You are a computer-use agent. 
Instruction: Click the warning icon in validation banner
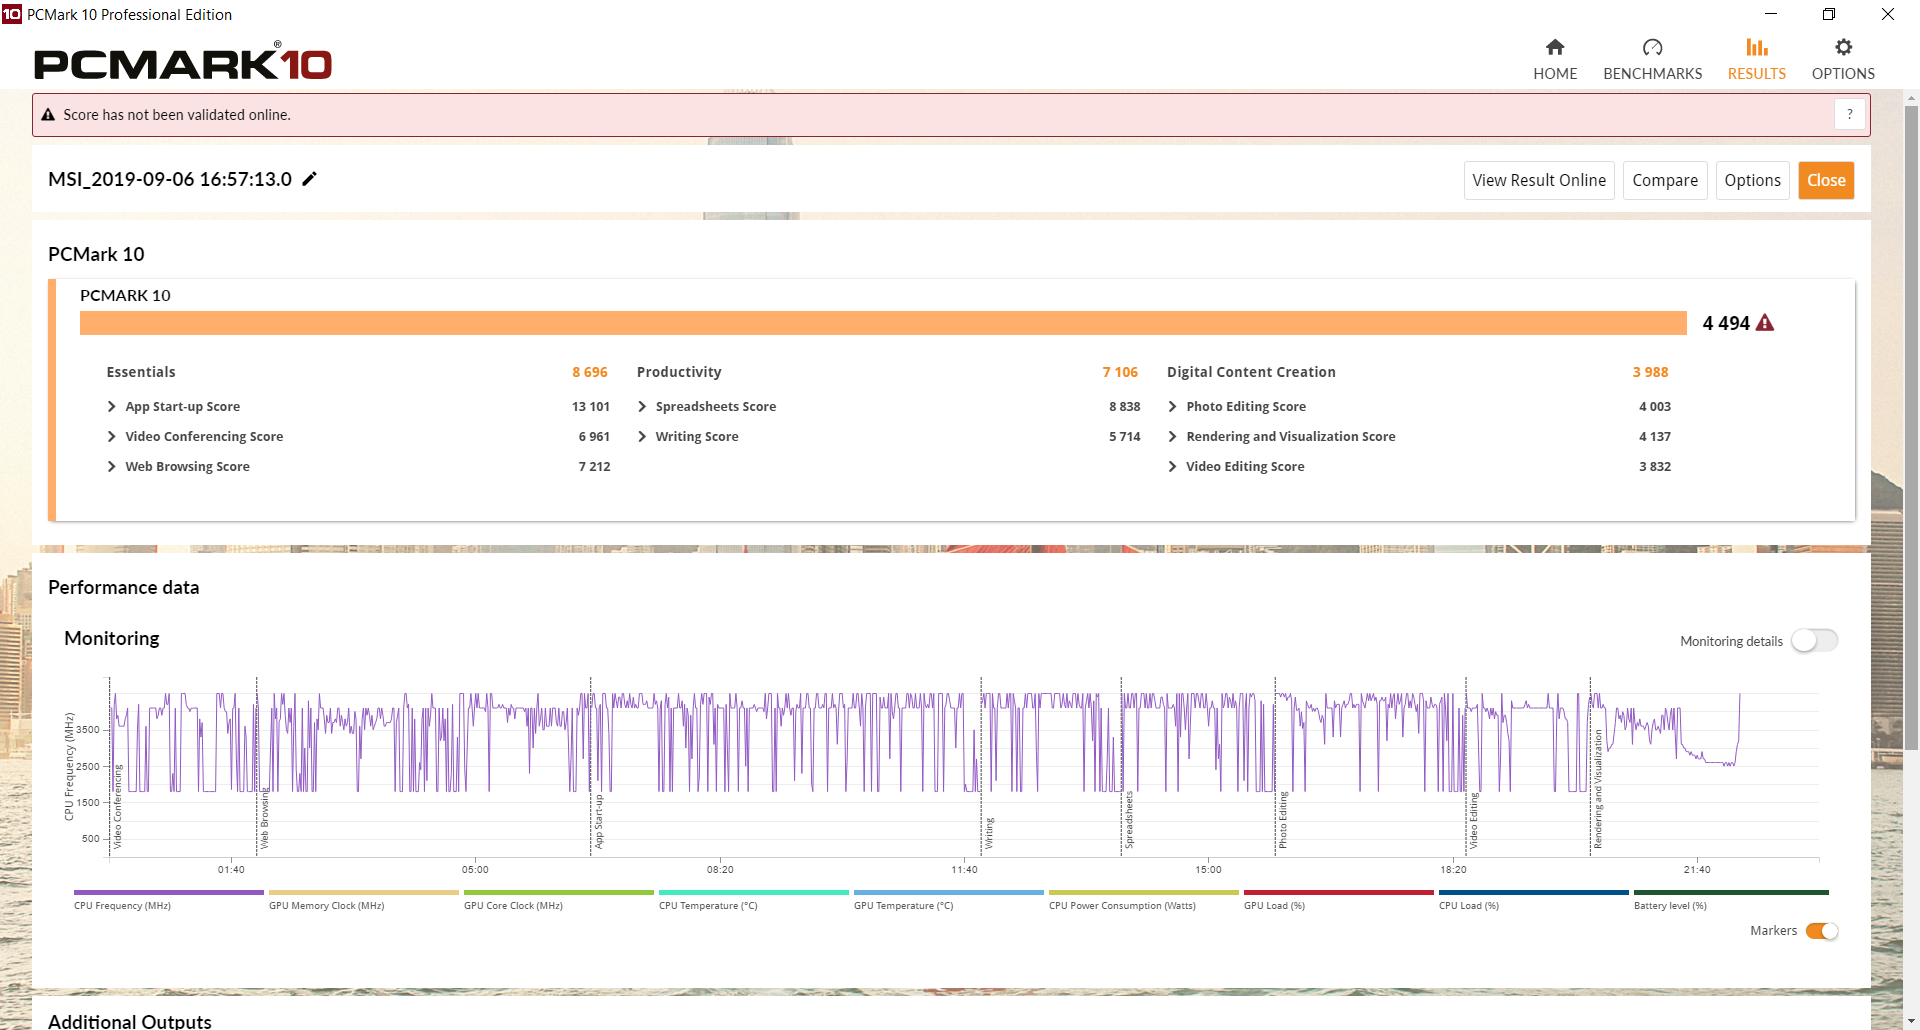click(x=48, y=115)
